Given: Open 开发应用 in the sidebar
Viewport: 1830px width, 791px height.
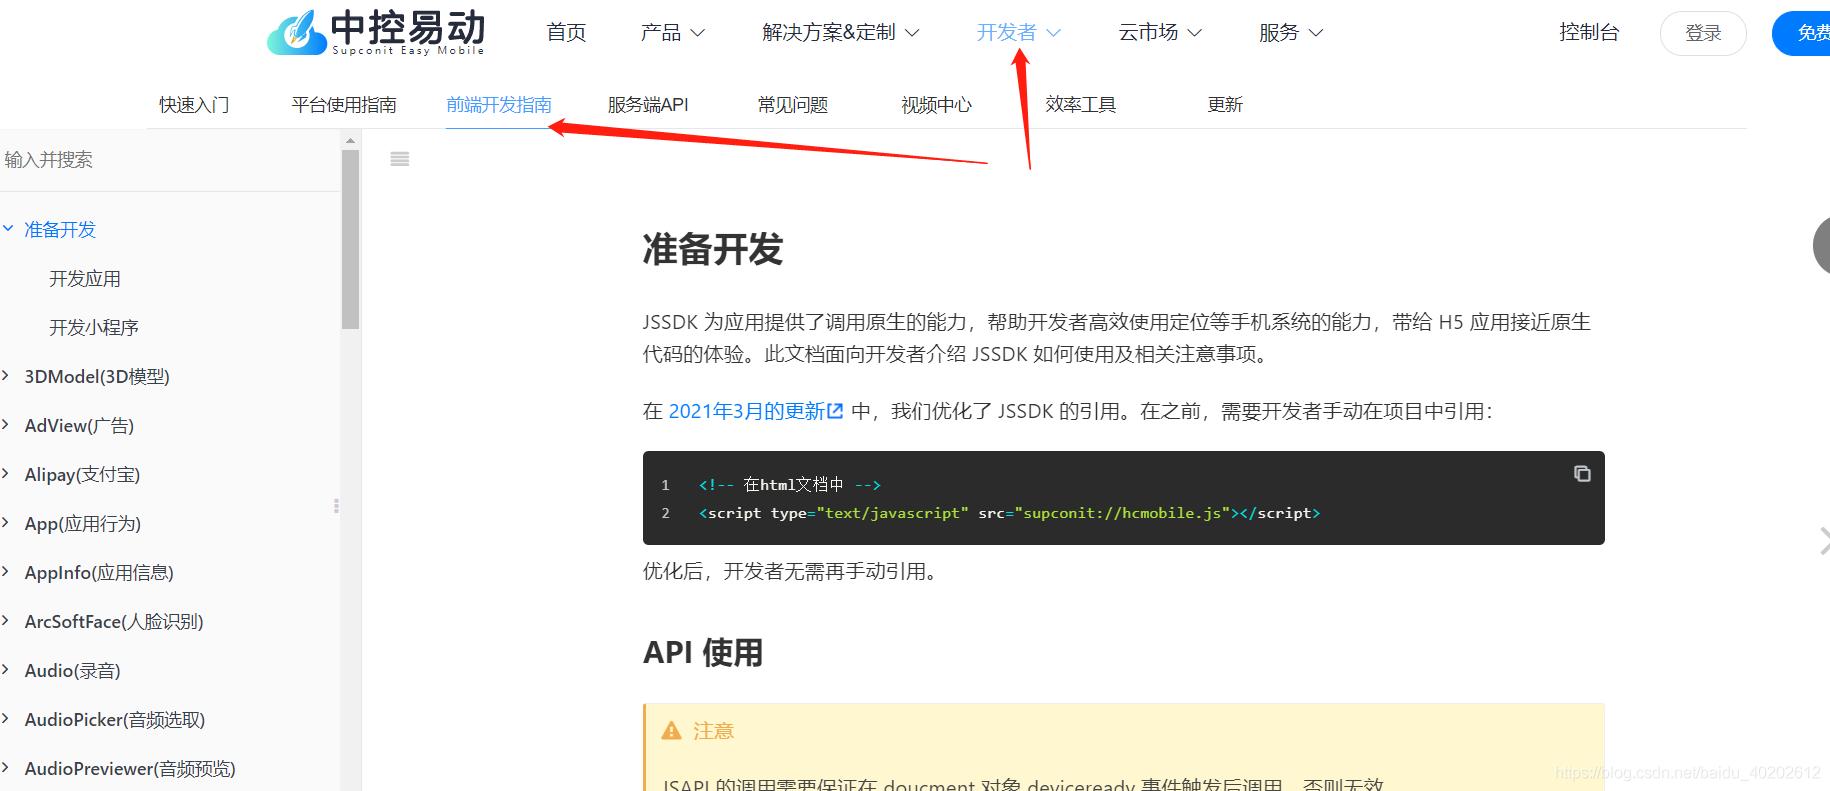Looking at the screenshot, I should pyautogui.click(x=85, y=279).
